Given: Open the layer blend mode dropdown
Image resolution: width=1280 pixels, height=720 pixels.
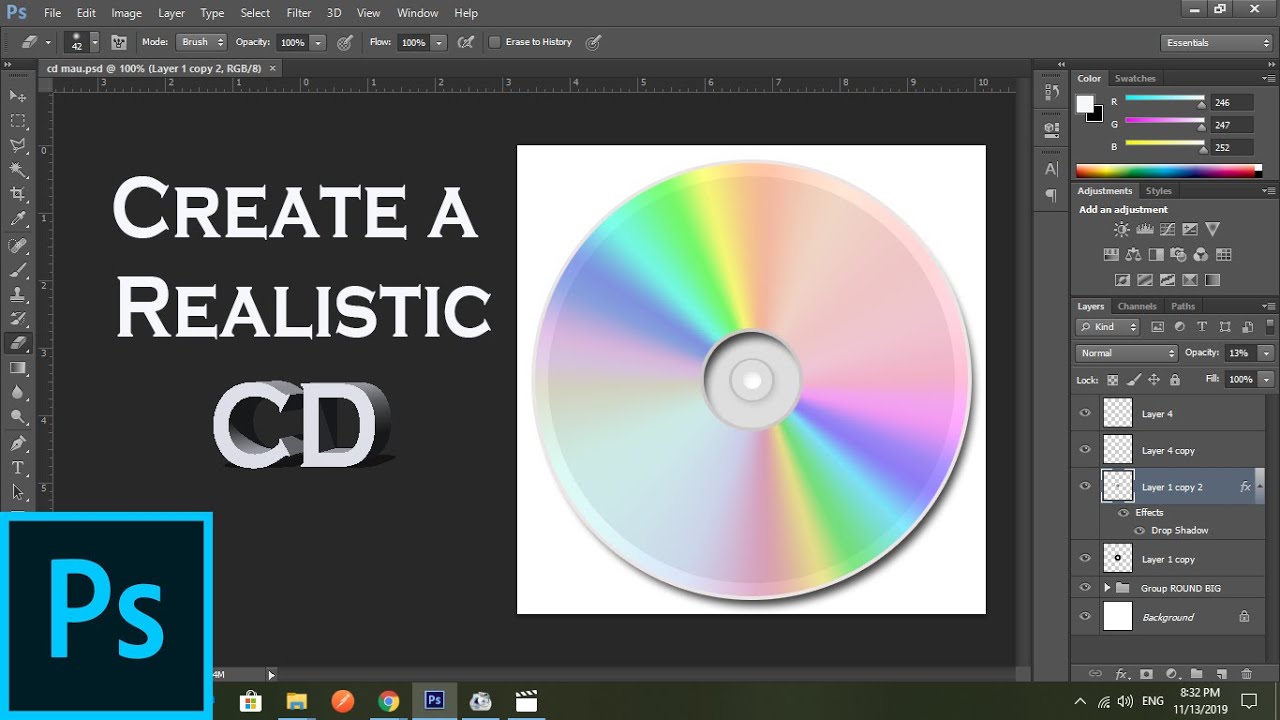Looking at the screenshot, I should [x=1128, y=353].
